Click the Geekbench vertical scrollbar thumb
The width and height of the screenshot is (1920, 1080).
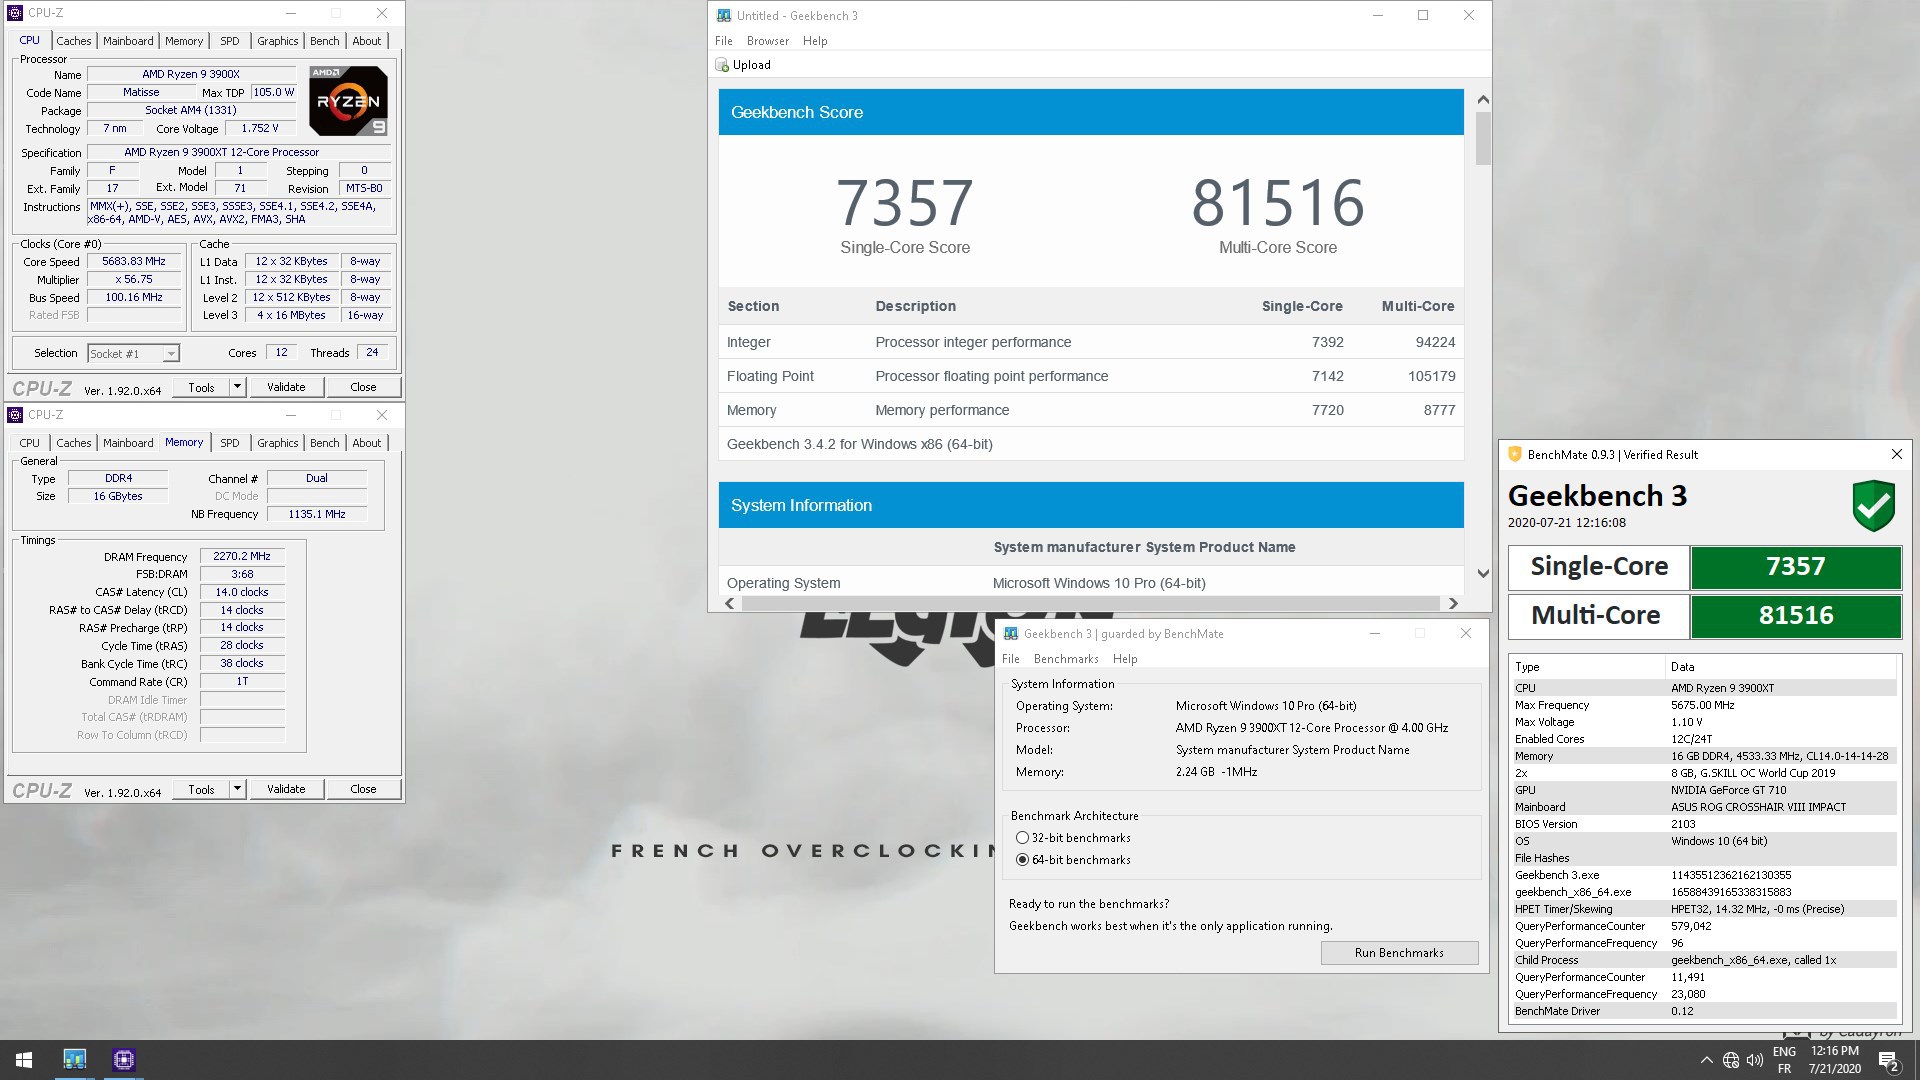[x=1483, y=138]
